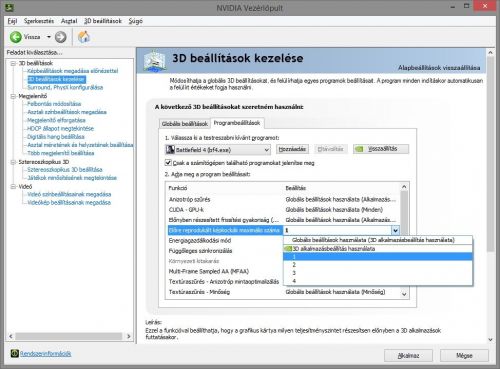Select the Energiagazdálkodási mód row
This screenshot has width=500, height=369.
225,241
